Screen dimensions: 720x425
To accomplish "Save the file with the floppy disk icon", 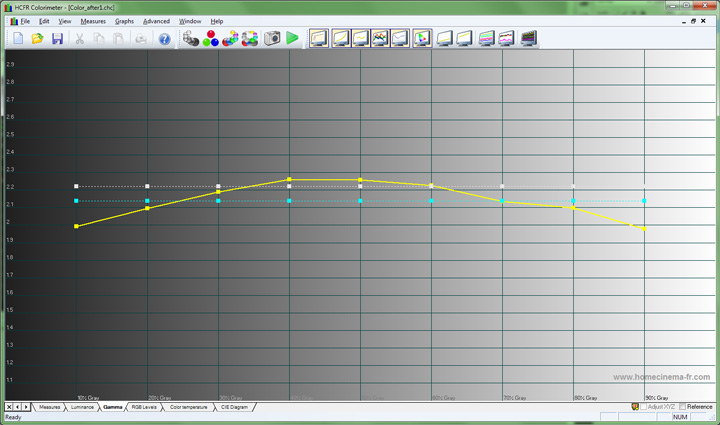I will pos(57,39).
